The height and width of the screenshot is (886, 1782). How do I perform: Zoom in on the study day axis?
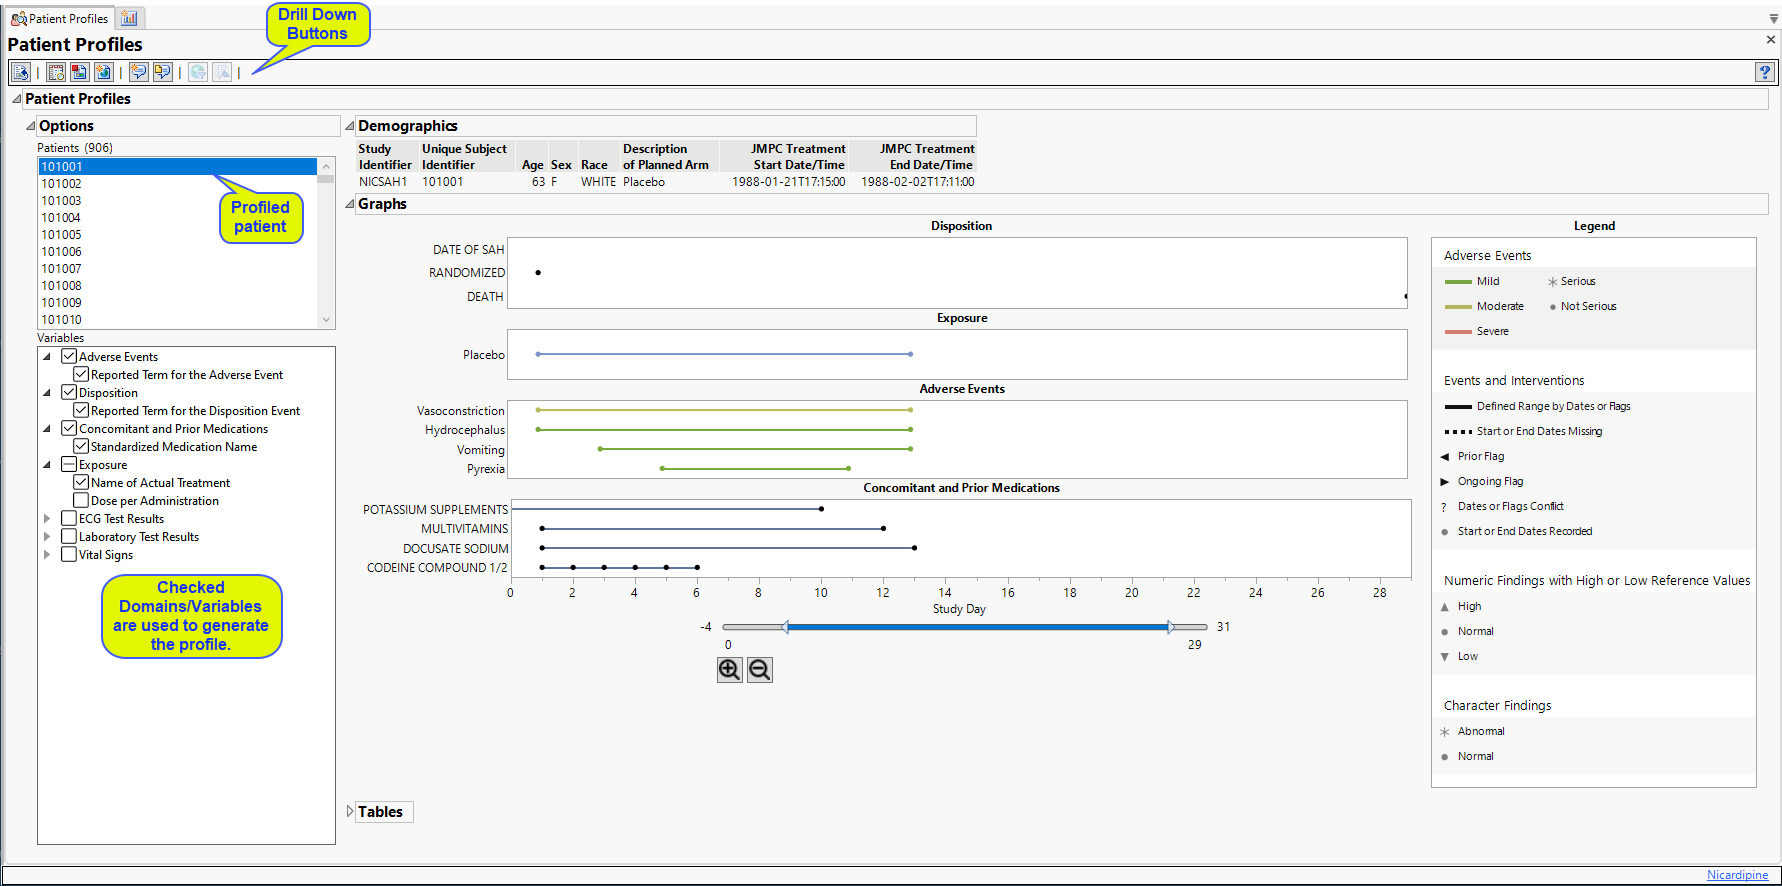click(729, 670)
